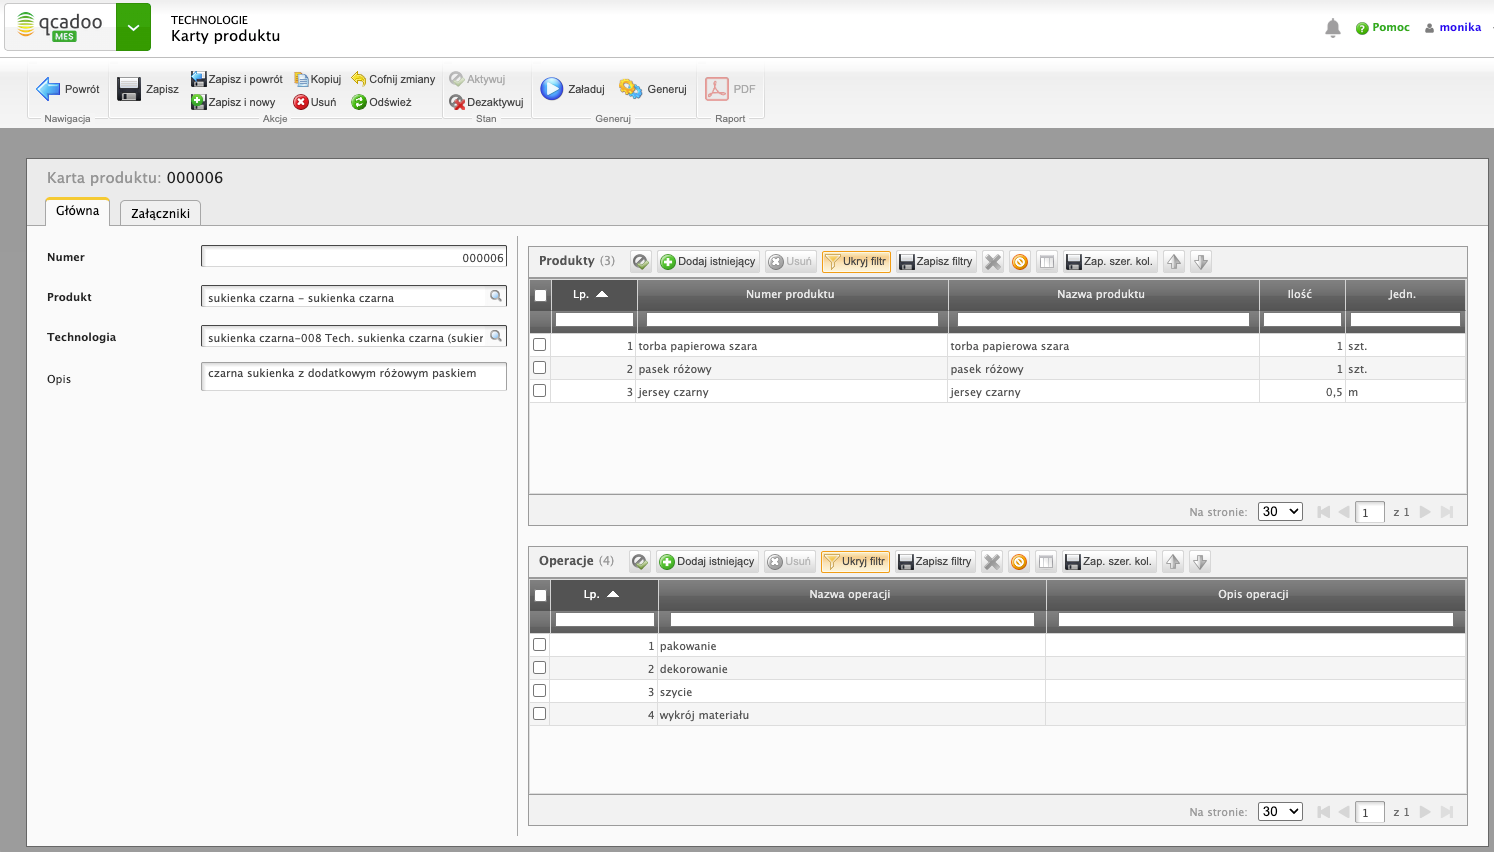Screen dimensions: 1494x852
Task: Click Dodaj istniejący in the Produkty grid
Action: click(708, 262)
